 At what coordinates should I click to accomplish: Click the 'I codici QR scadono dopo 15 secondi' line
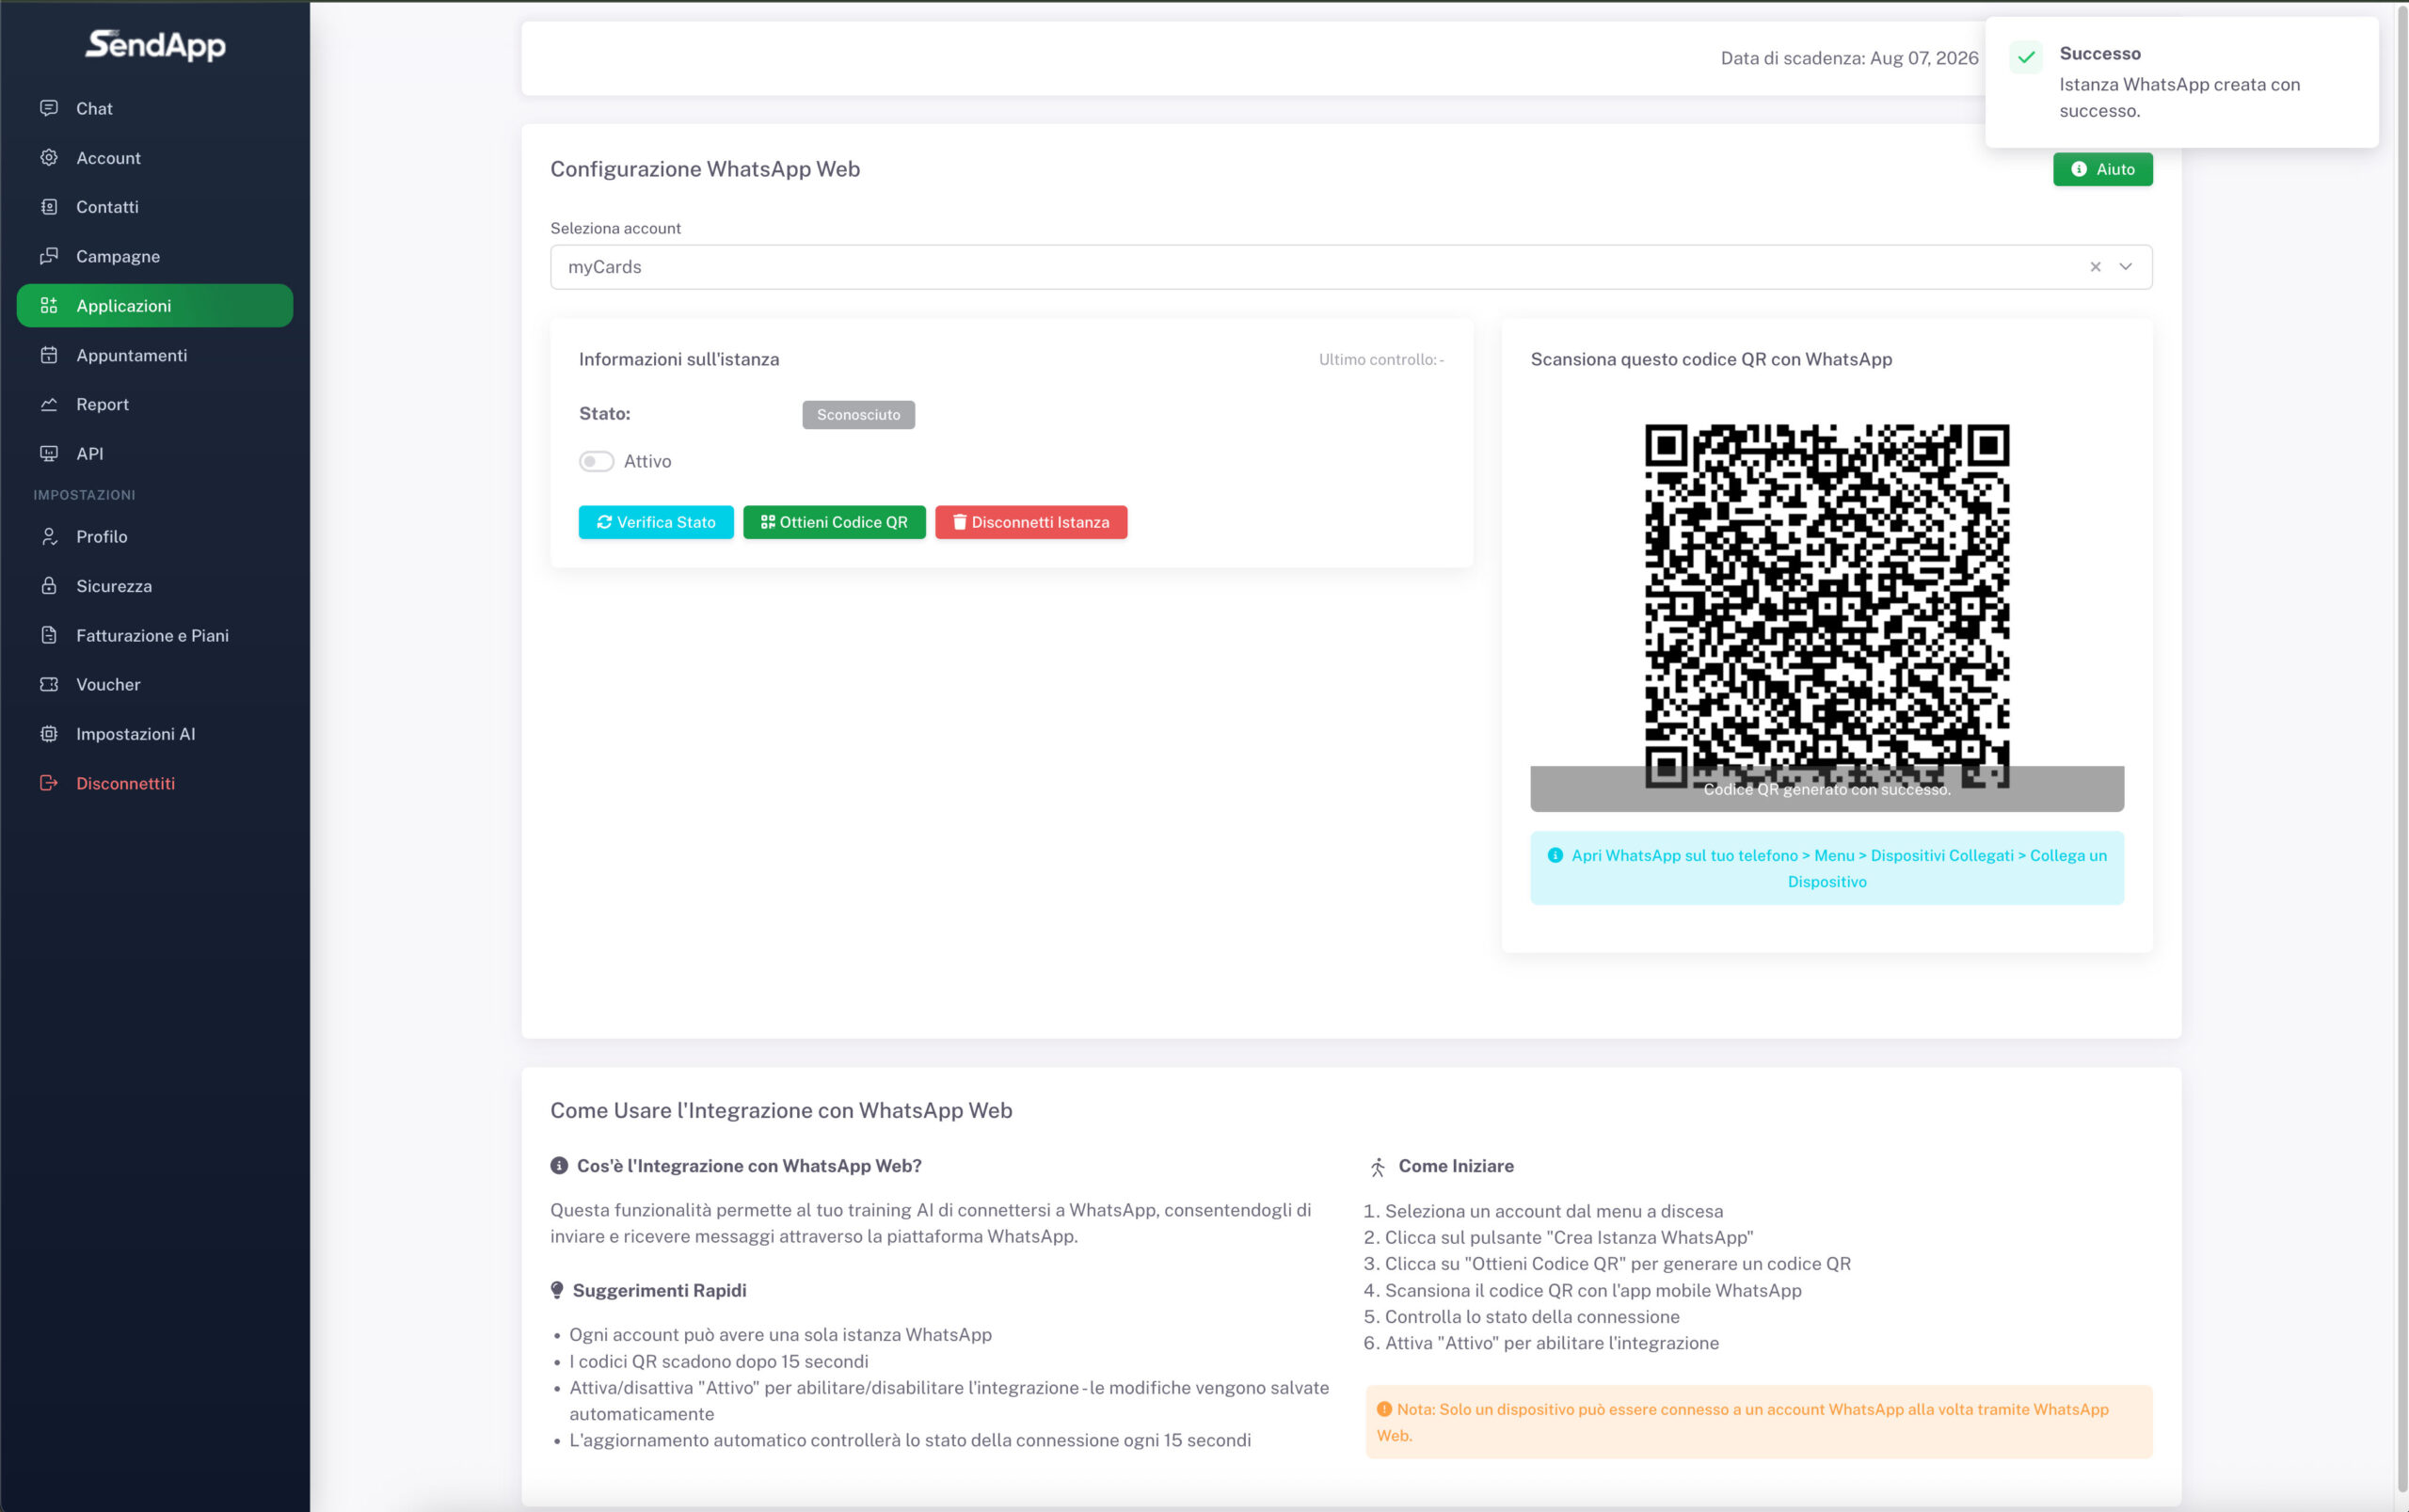pos(719,1361)
